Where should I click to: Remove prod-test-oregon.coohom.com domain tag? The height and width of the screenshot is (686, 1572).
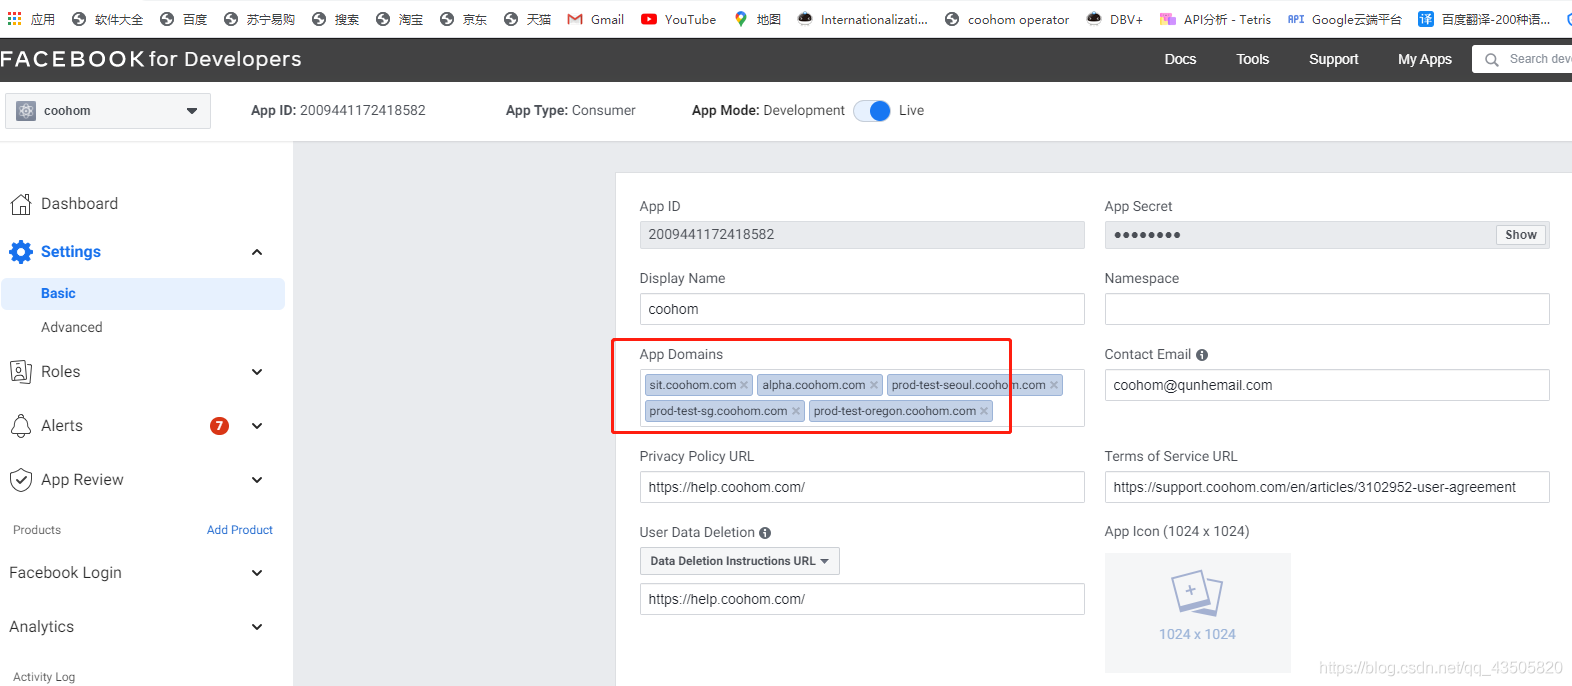(x=984, y=411)
